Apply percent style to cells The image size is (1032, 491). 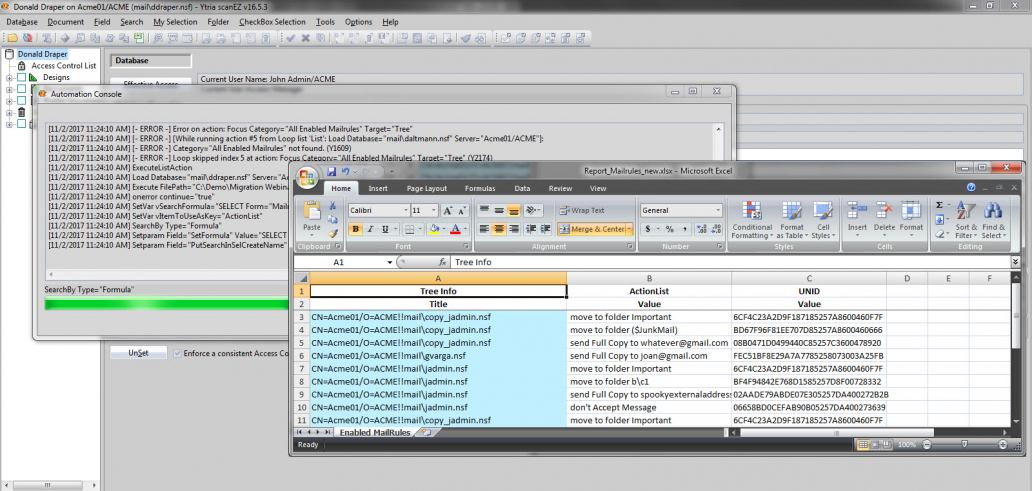pyautogui.click(x=669, y=229)
